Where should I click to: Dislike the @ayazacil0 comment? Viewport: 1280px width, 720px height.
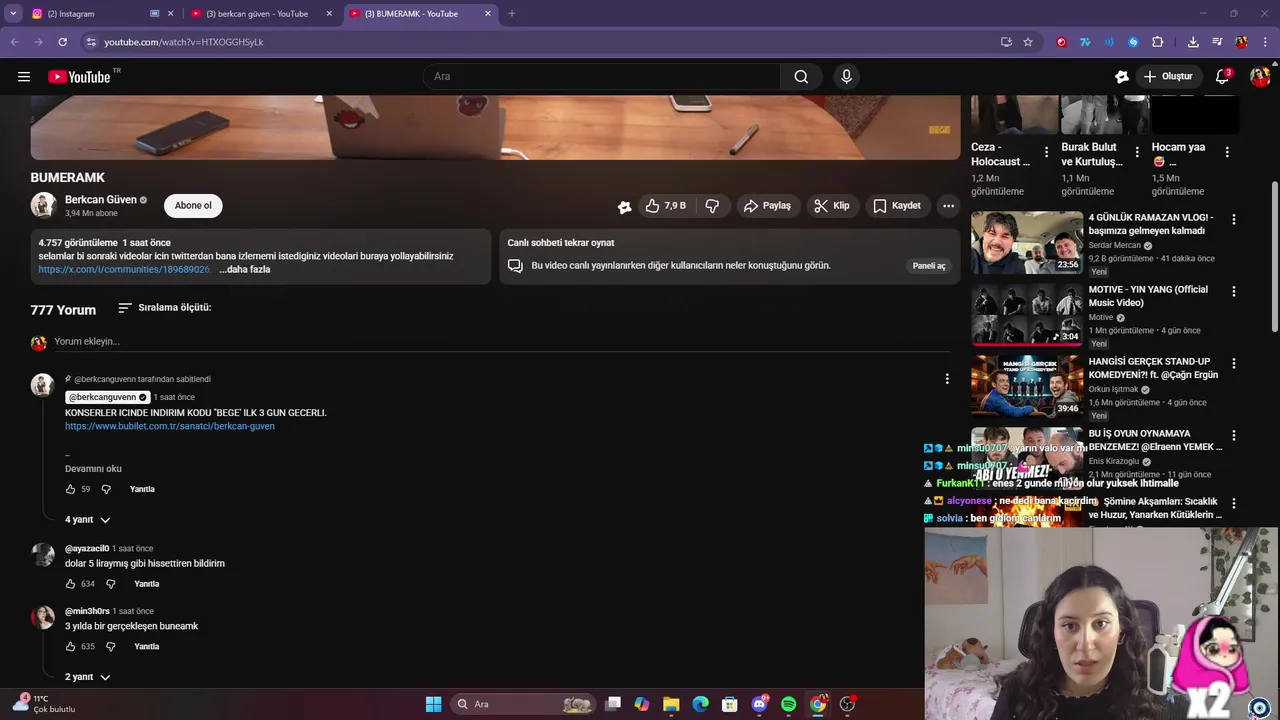tap(111, 584)
